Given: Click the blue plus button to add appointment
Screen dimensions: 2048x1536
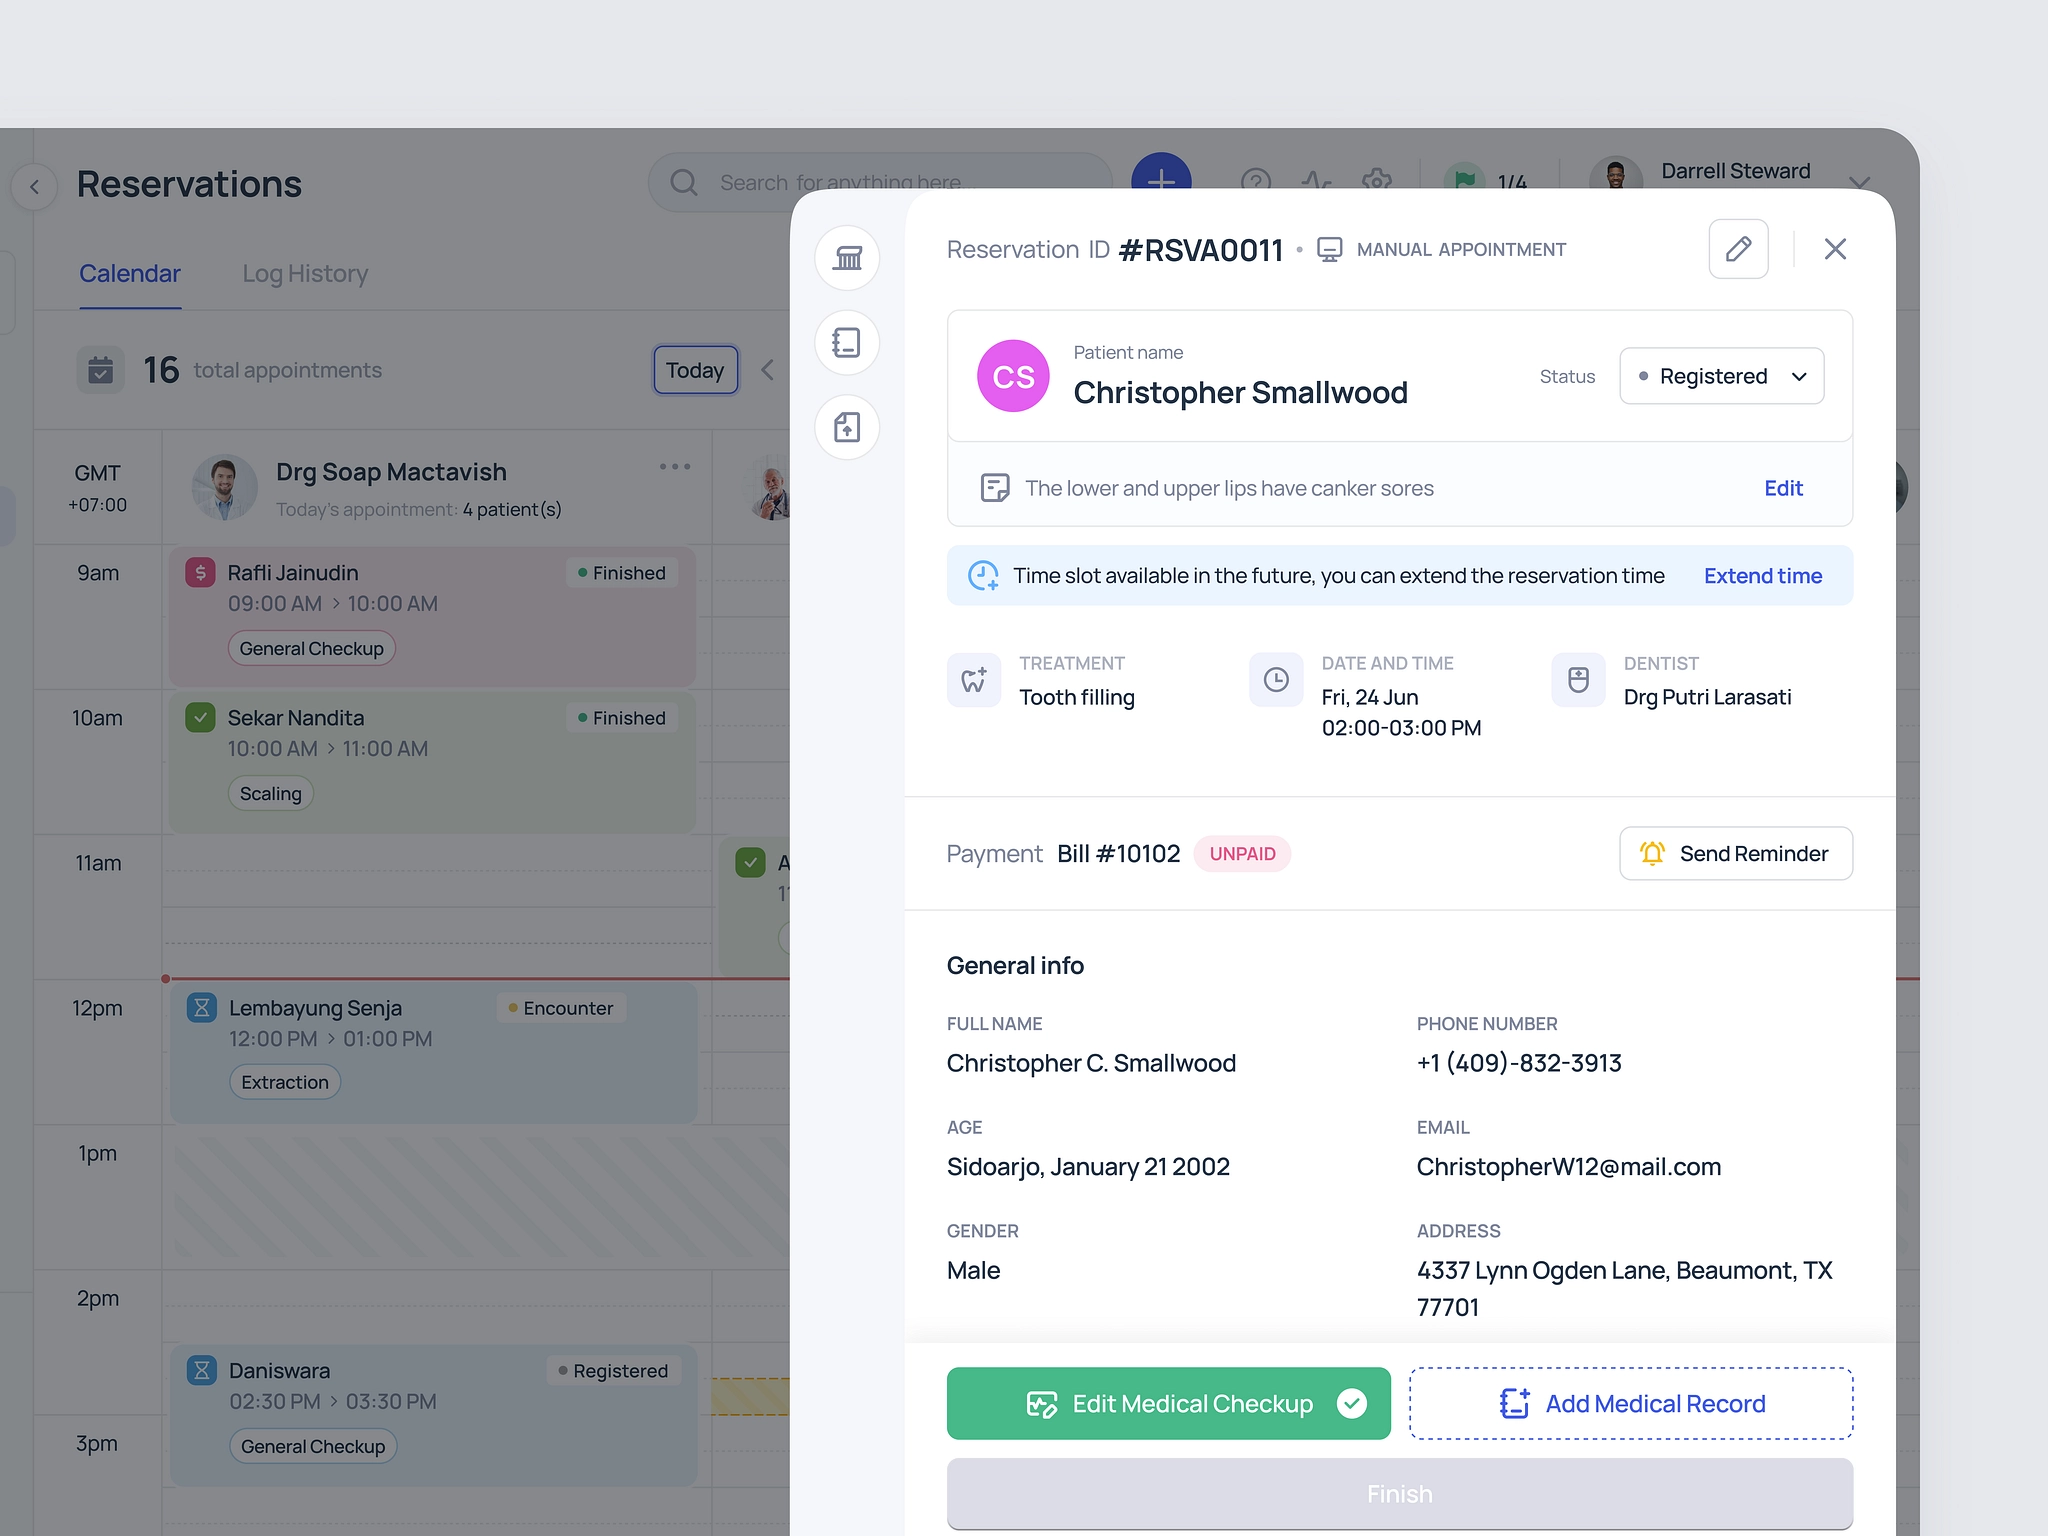Looking at the screenshot, I should click(1160, 182).
